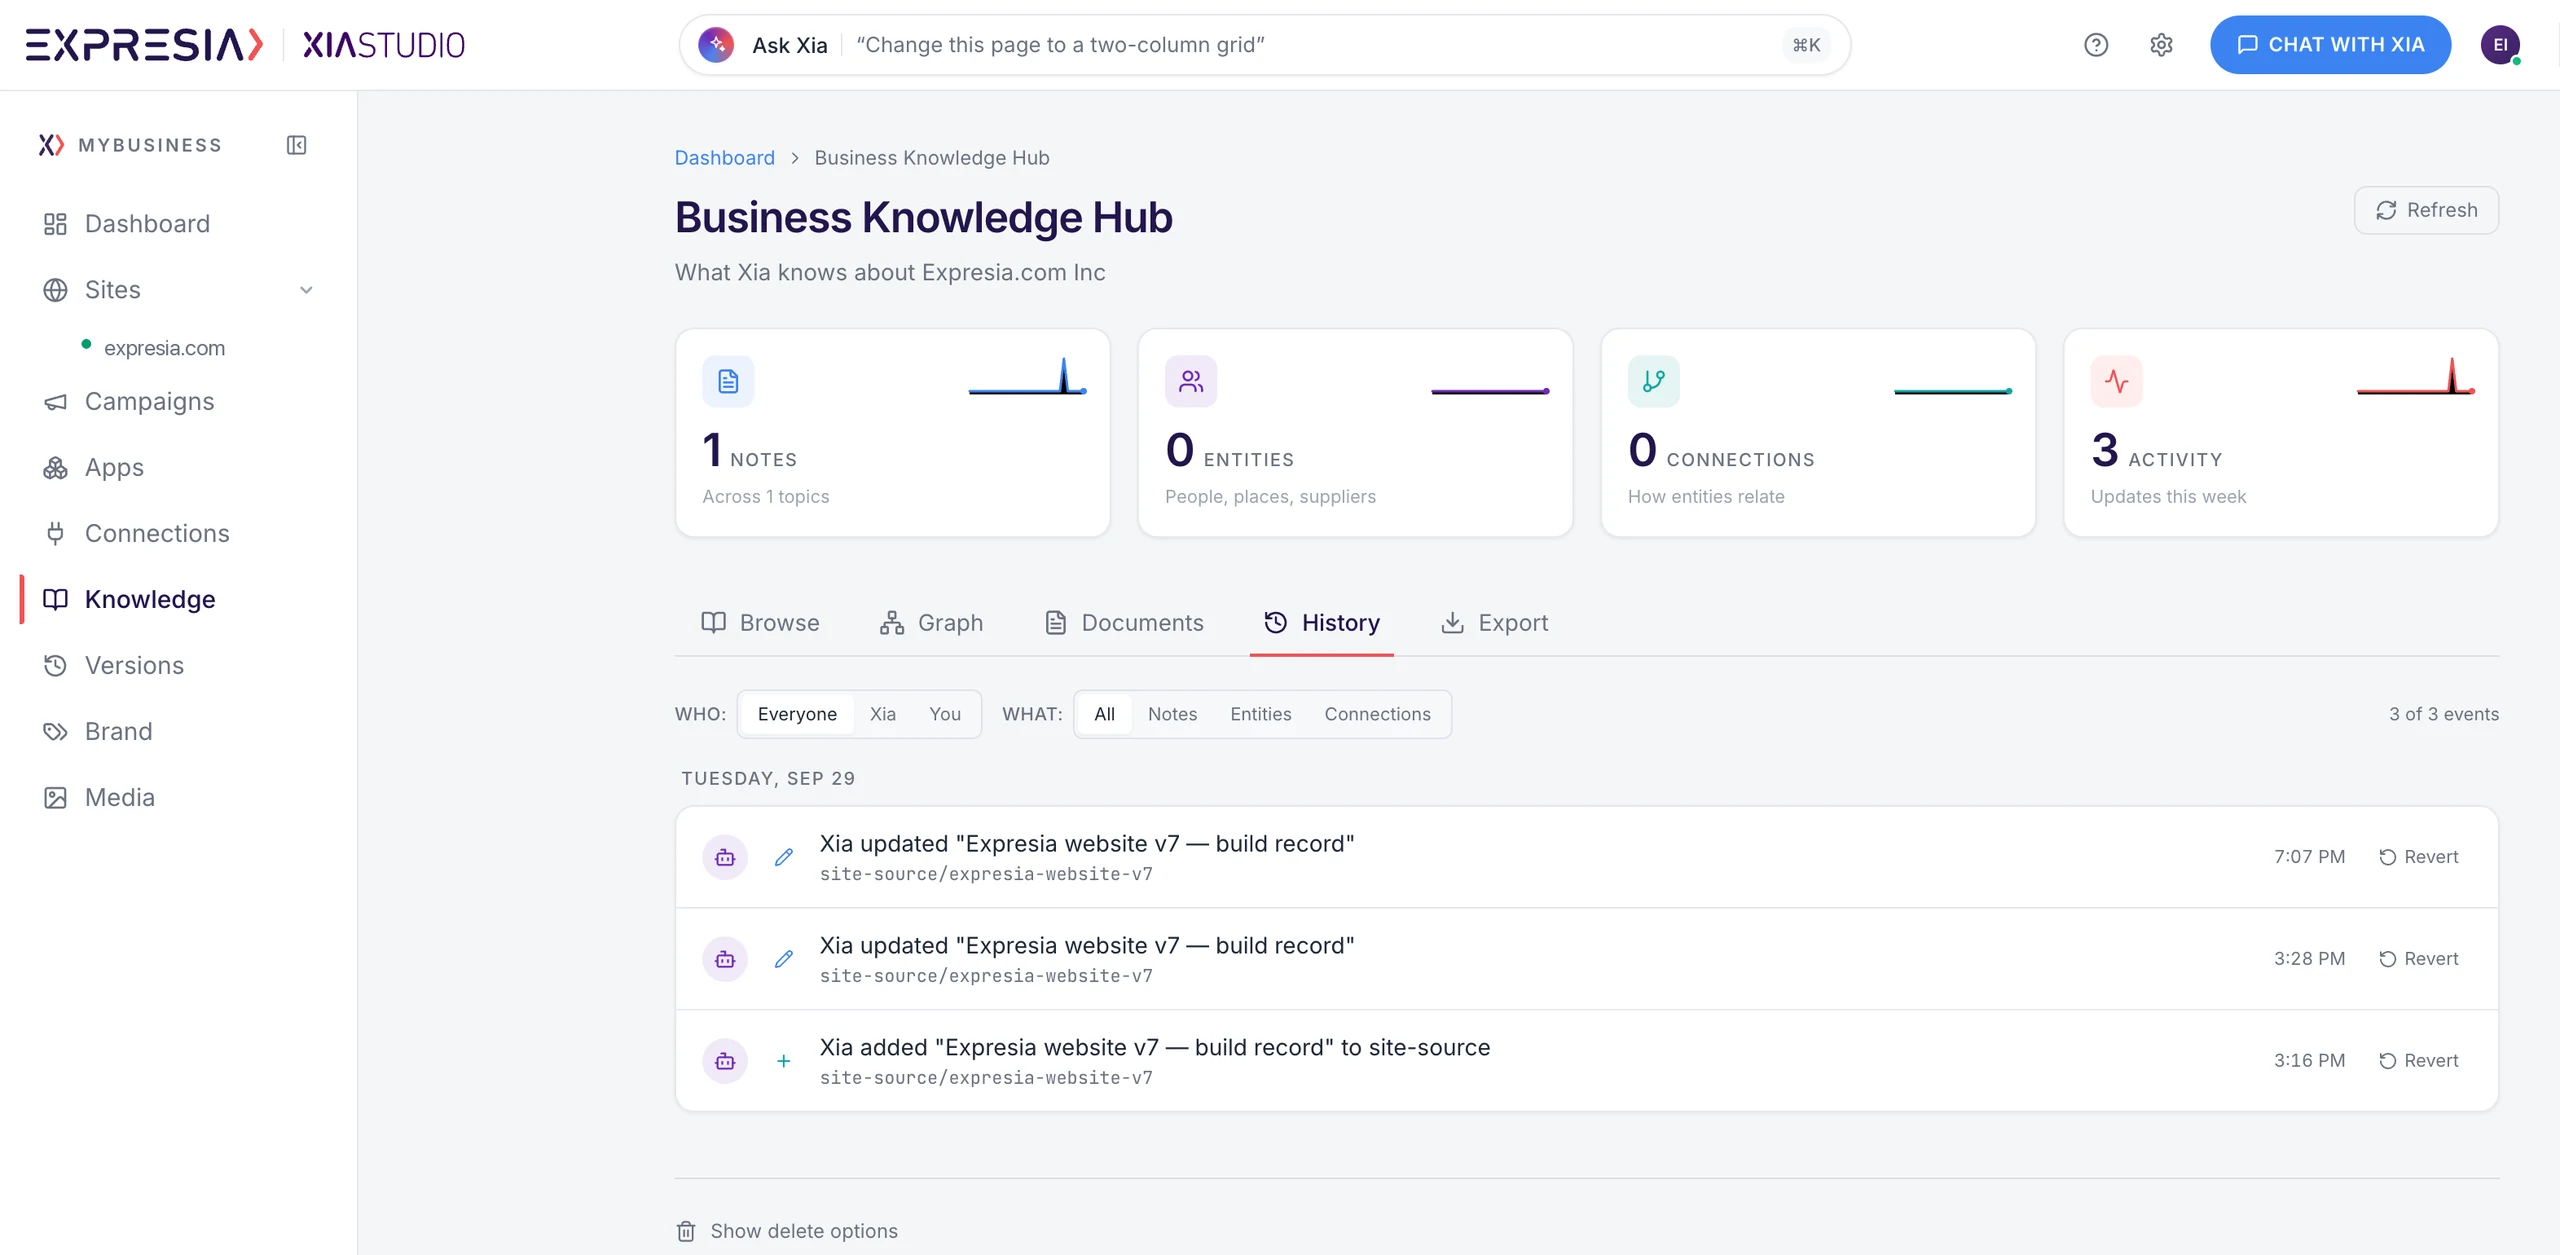
Task: Open the Documents tab
Action: click(x=1124, y=623)
